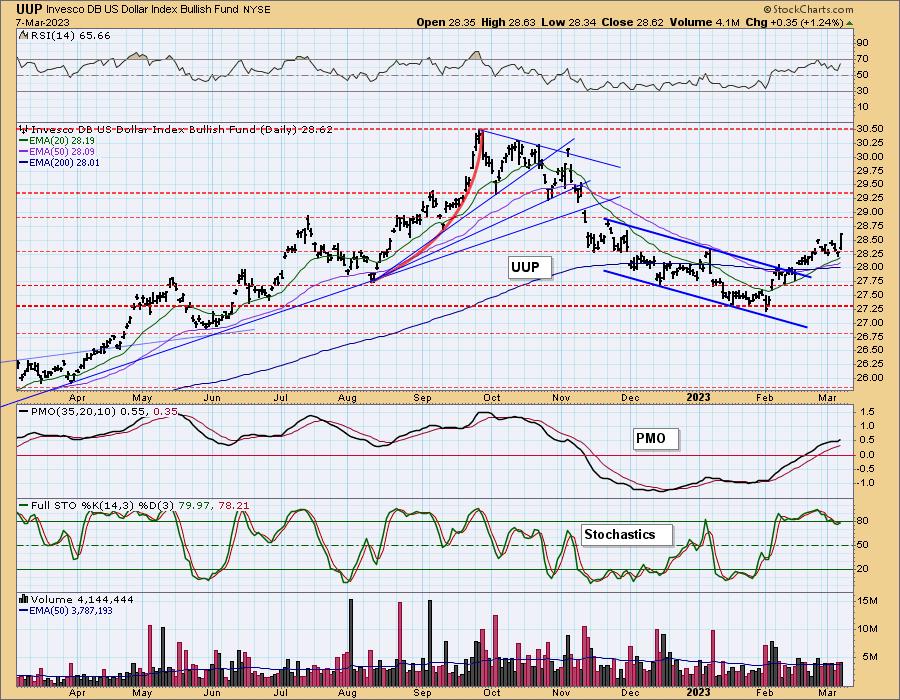Click the Volume 4.1M header value
This screenshot has height=700, width=900.
click(705, 22)
